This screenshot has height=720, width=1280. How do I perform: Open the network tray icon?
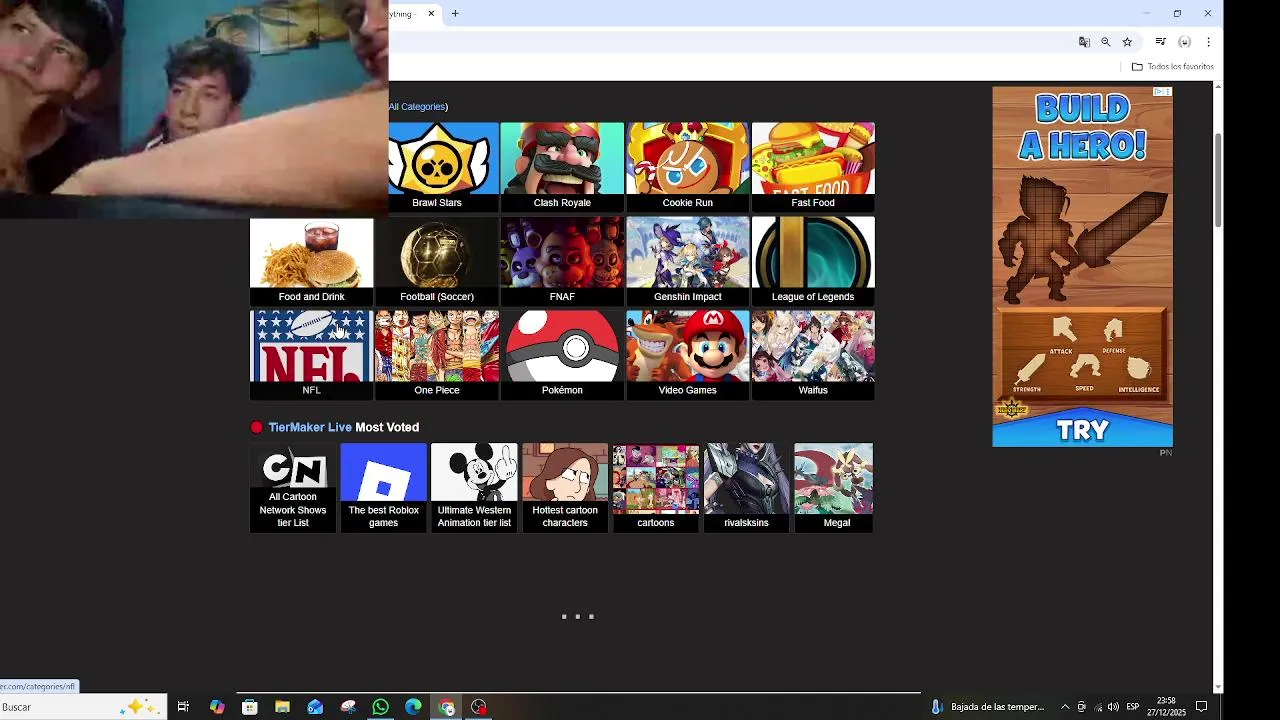(x=1098, y=707)
